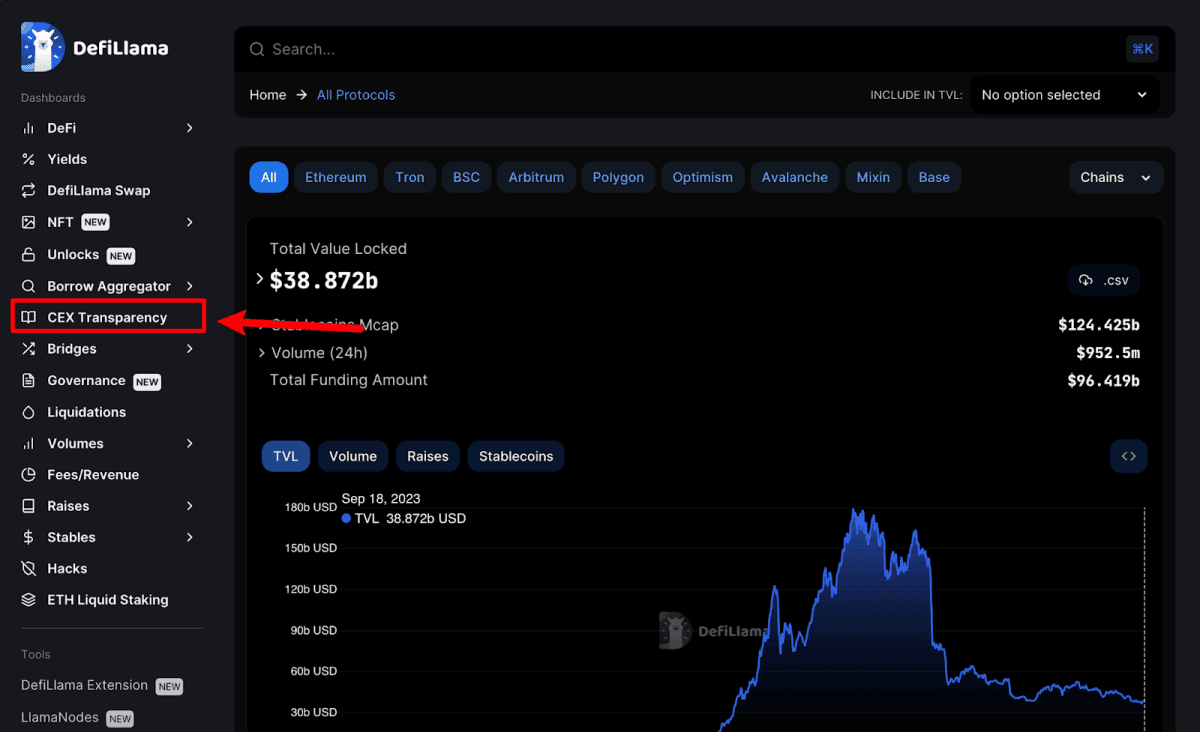Click the Hacks shield icon
The height and width of the screenshot is (732, 1200).
point(29,569)
